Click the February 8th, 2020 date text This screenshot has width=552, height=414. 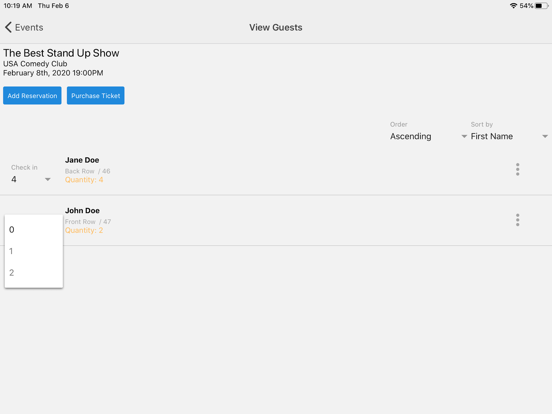53,73
